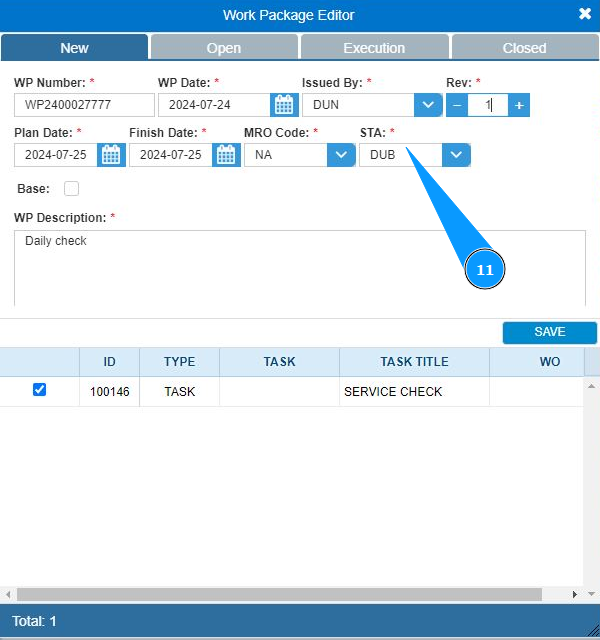Open the WP Date calendar picker
Screen dimensions: 600x640
[x=284, y=105]
